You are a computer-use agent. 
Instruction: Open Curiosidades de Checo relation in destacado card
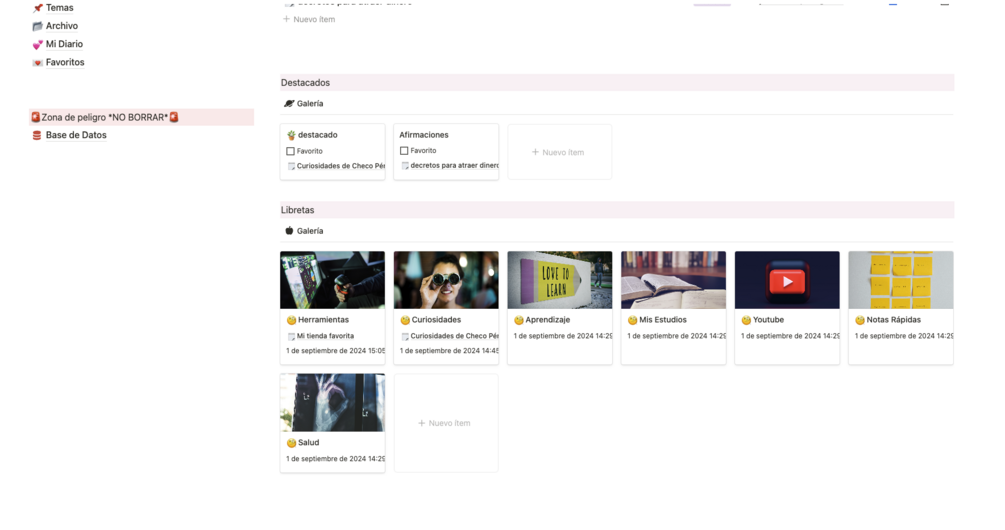click(340, 166)
